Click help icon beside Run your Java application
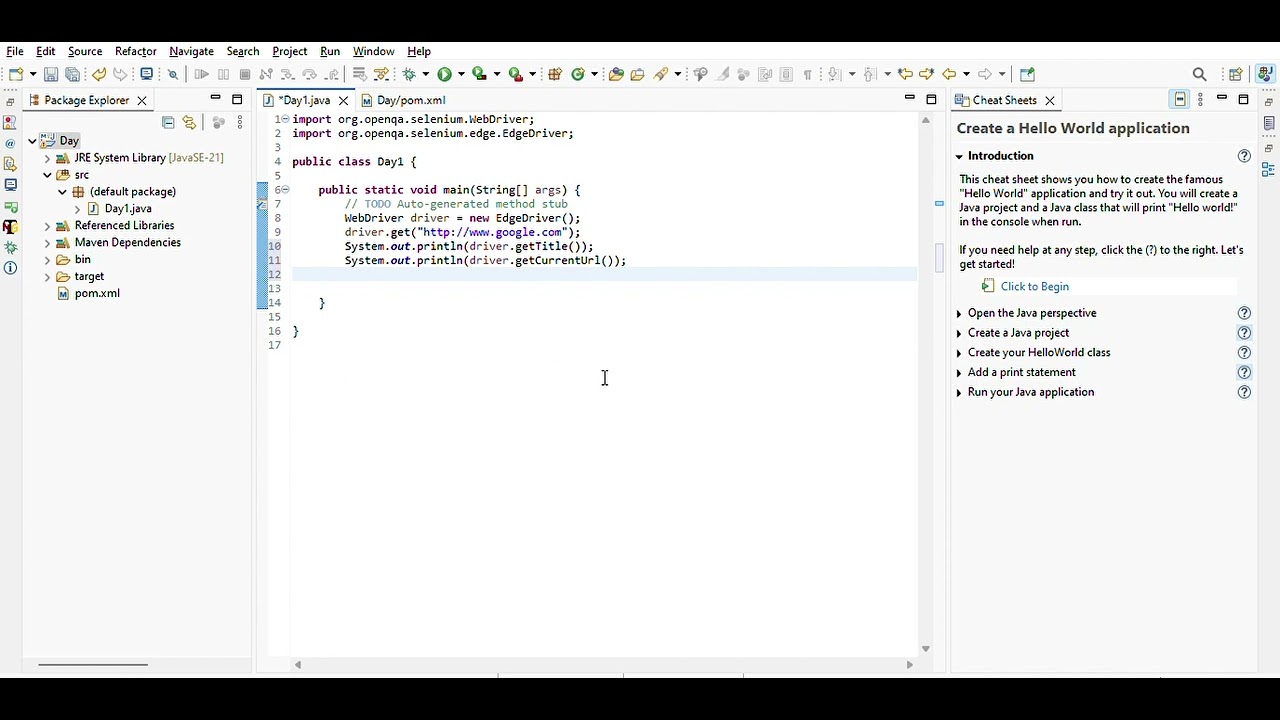 click(1244, 392)
